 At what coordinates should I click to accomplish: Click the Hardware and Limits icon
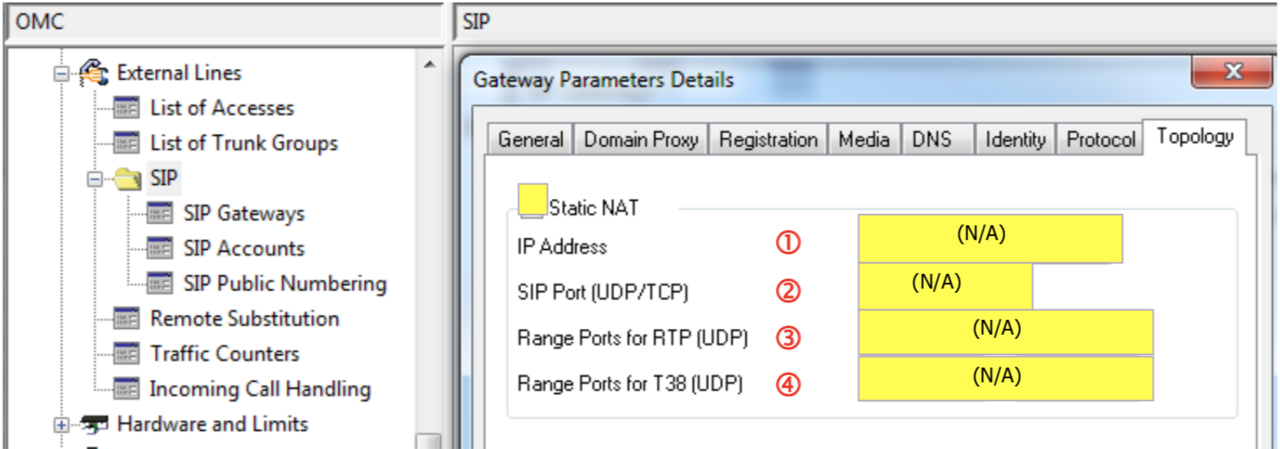pos(93,424)
